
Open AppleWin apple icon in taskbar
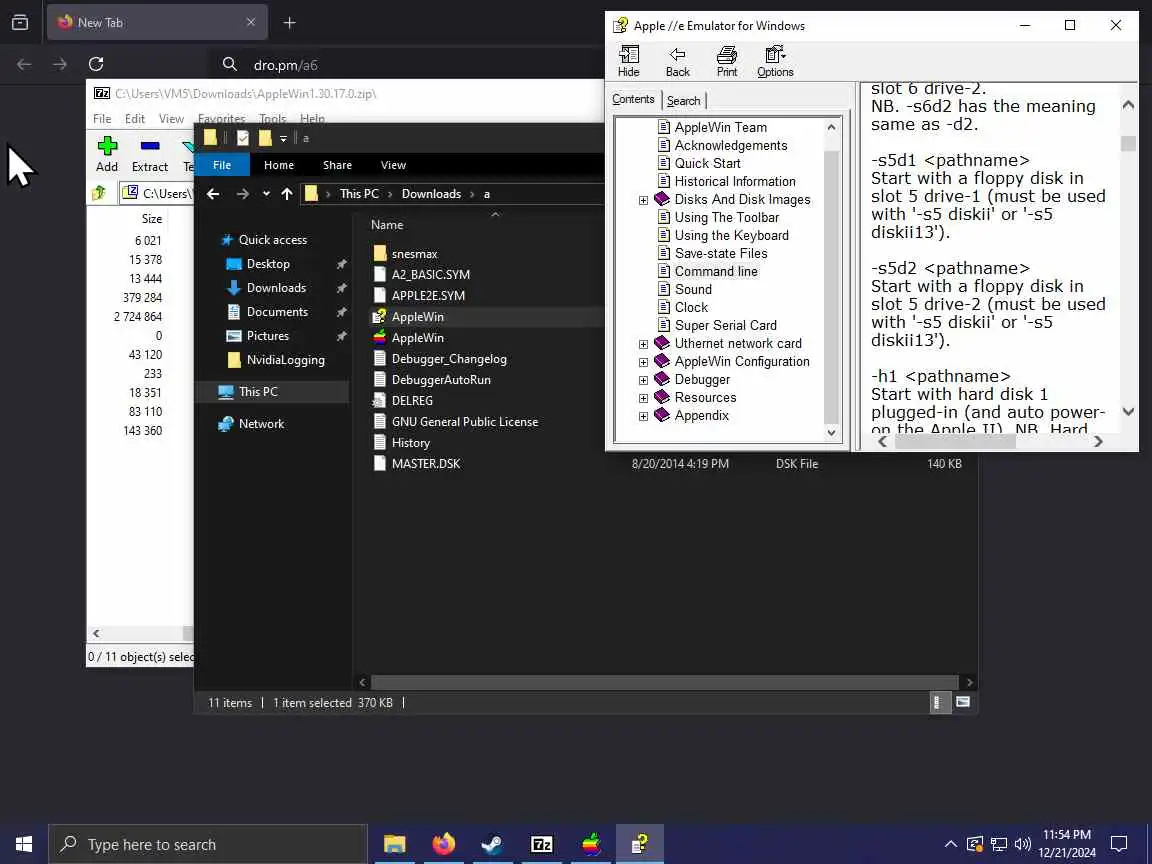coord(591,844)
